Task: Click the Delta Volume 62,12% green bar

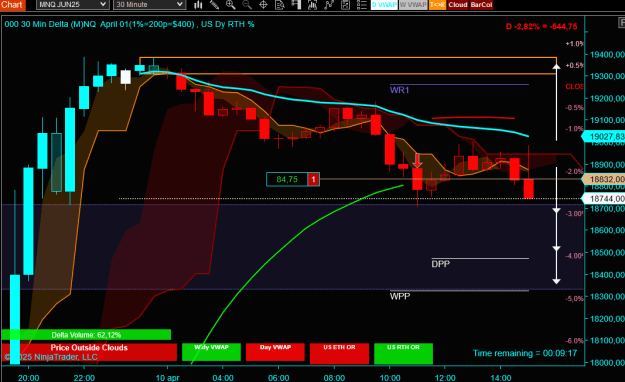Action: (86, 335)
